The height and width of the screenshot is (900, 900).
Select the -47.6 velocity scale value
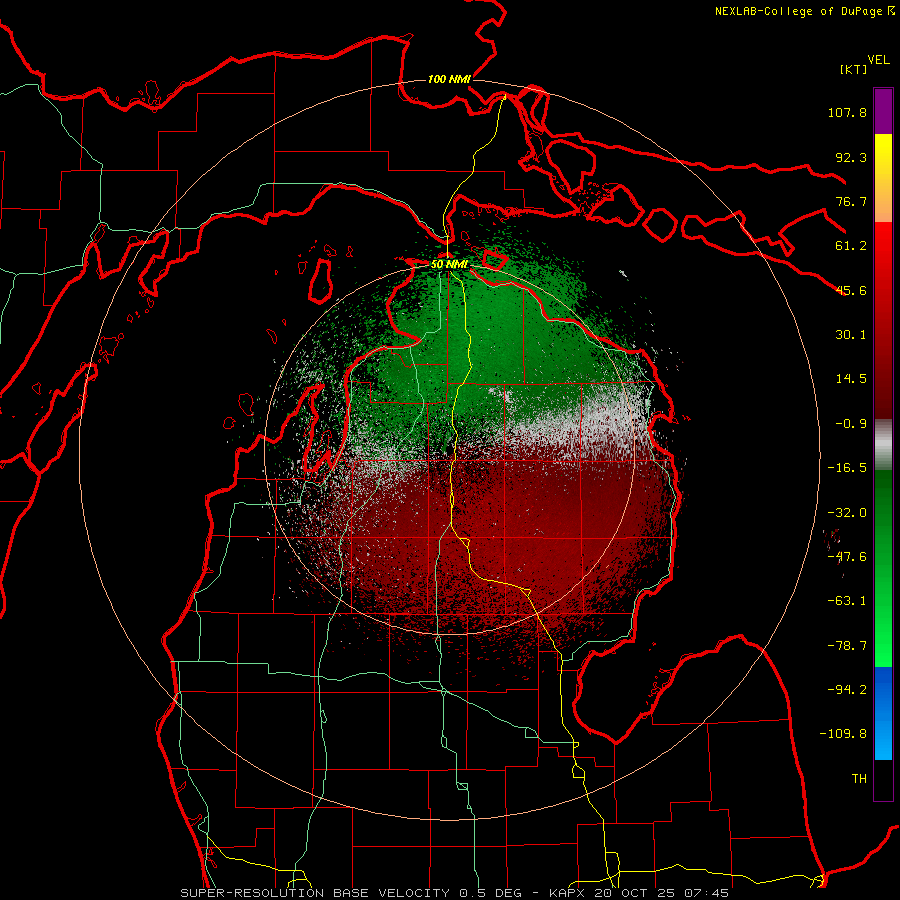tap(847, 557)
